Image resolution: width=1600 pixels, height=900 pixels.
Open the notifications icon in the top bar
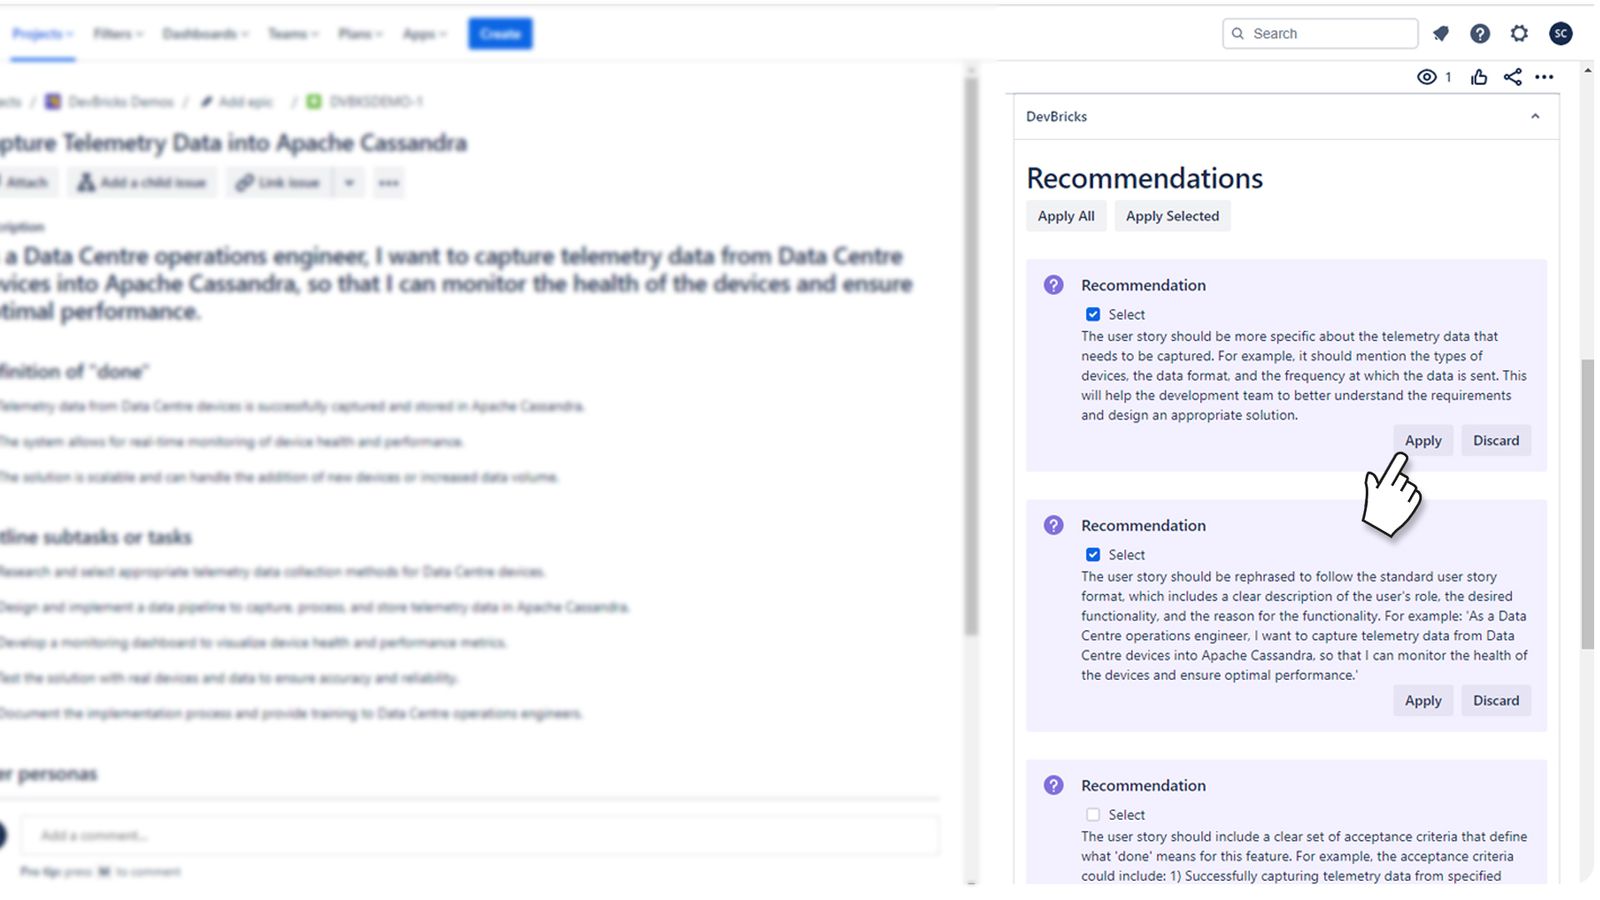tap(1441, 33)
